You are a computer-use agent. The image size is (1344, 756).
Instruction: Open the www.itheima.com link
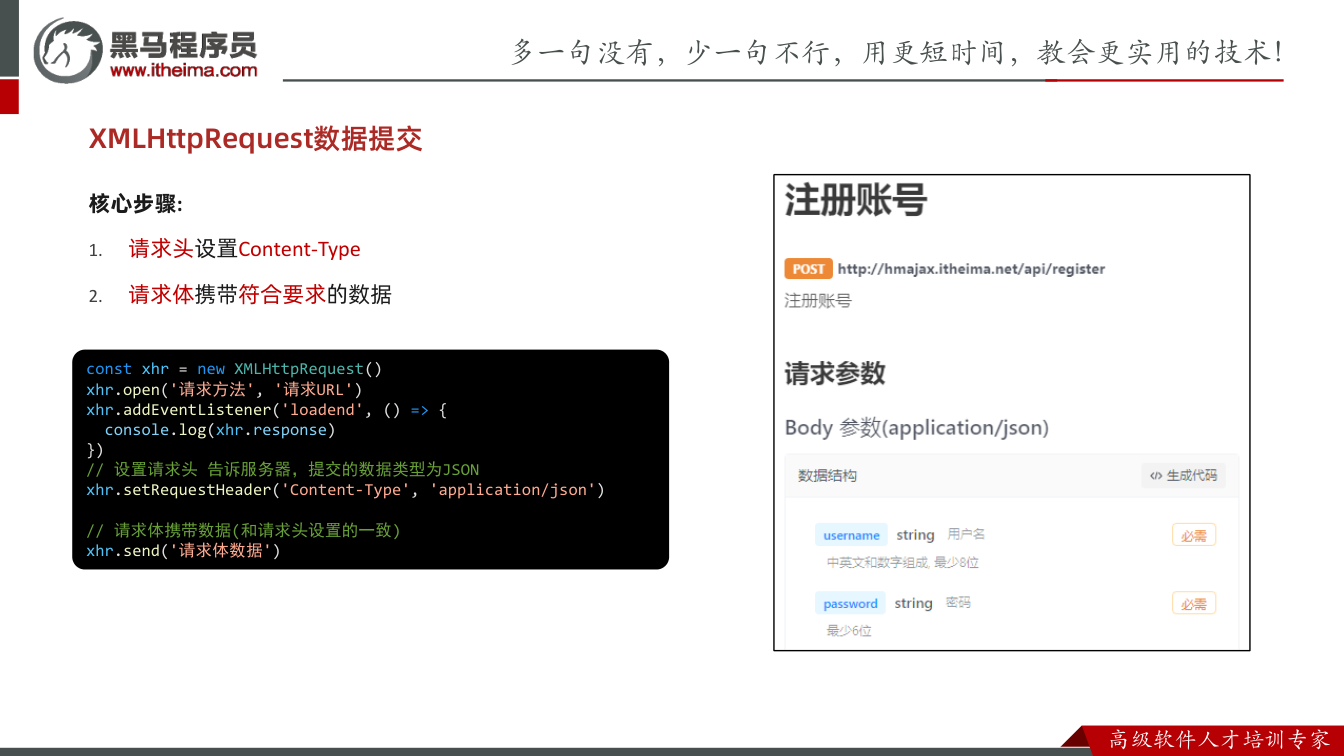click(x=183, y=70)
